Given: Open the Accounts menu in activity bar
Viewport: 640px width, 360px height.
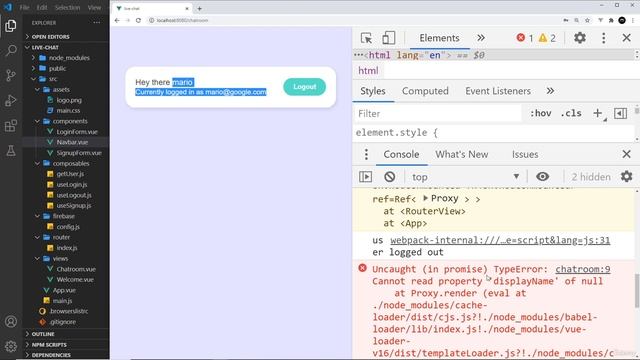Looking at the screenshot, I should tap(11, 322).
